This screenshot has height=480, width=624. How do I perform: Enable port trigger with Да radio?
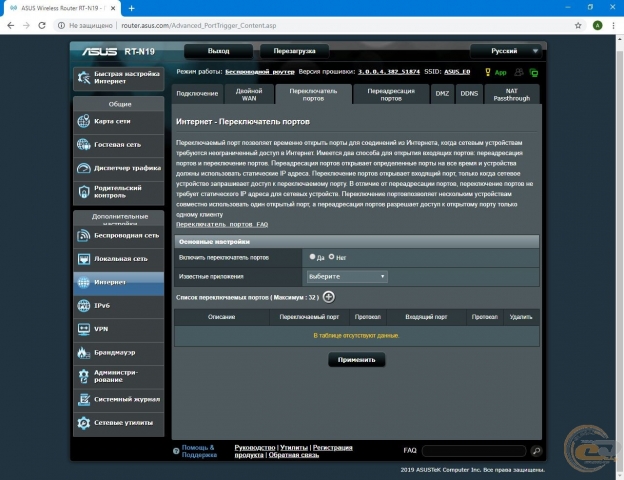pos(312,257)
